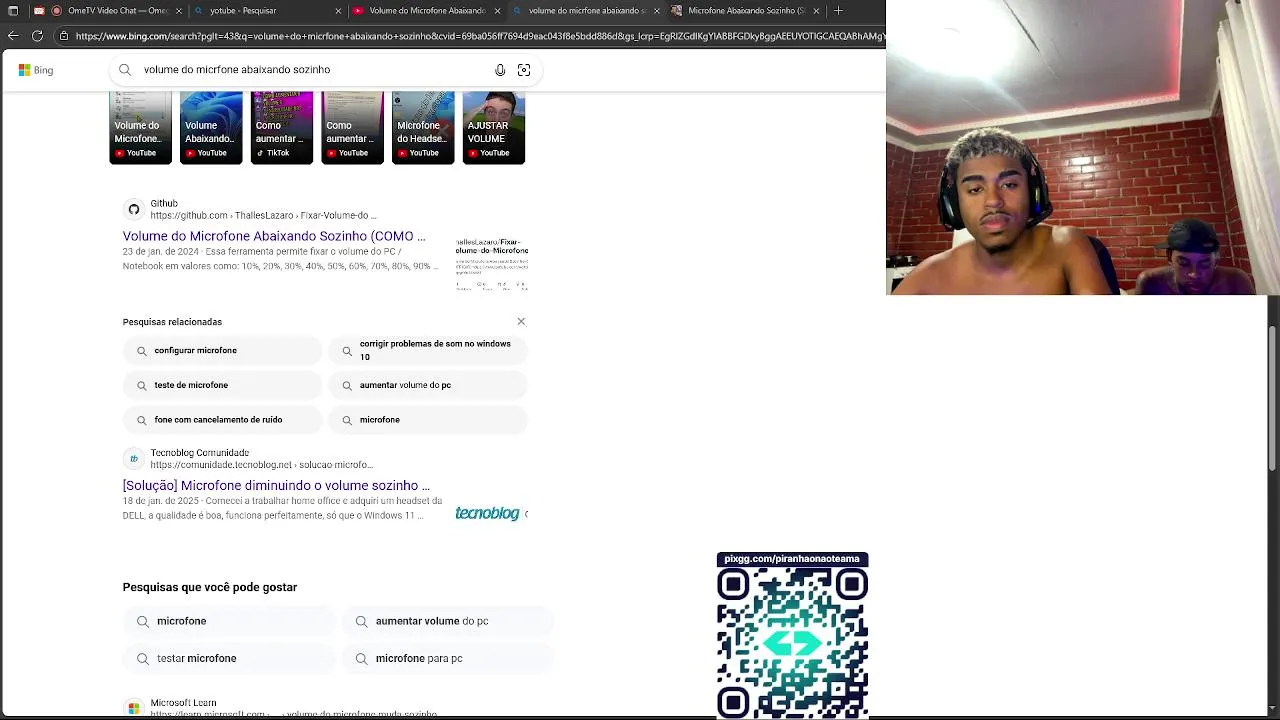This screenshot has width=1280, height=720.
Task: Search related 'configurar microfone'
Action: 222,351
